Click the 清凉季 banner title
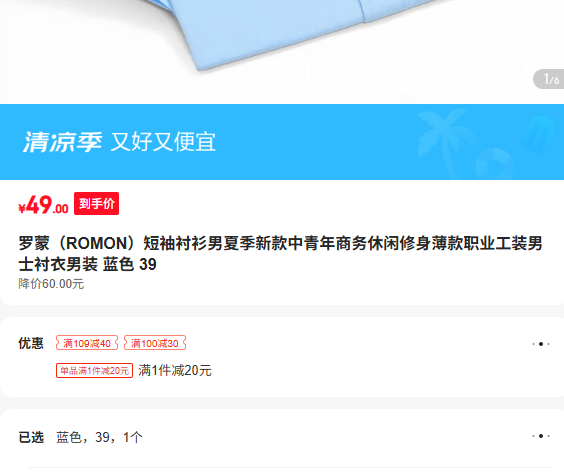 [63, 142]
